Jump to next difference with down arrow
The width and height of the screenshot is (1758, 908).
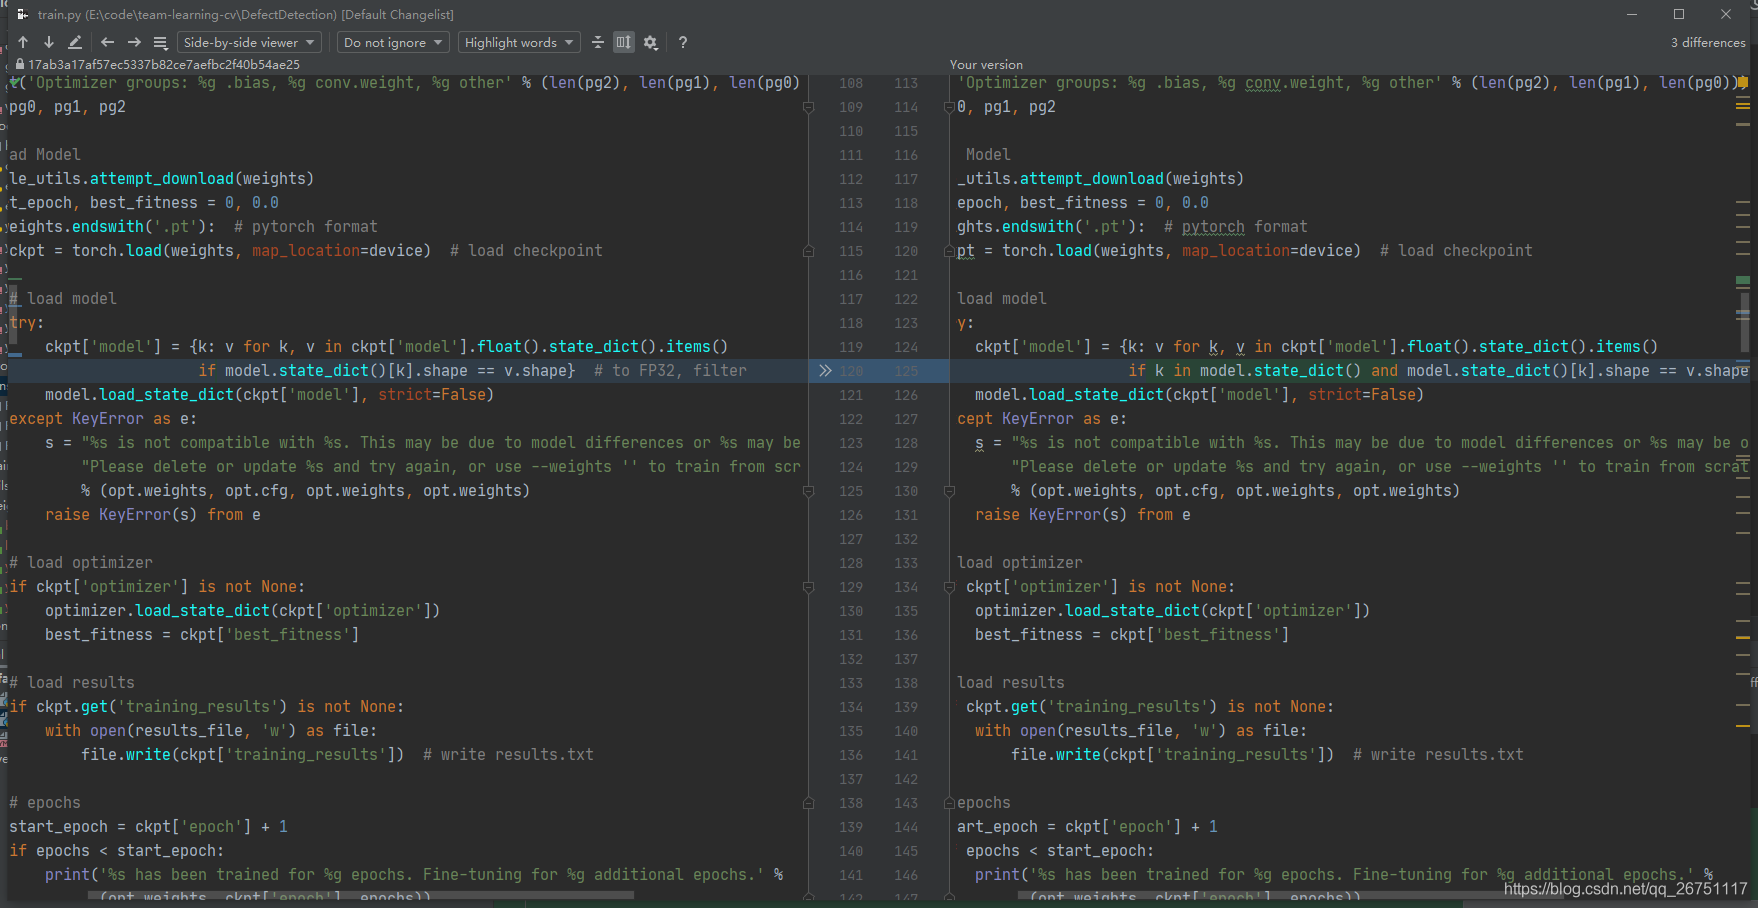pos(48,42)
